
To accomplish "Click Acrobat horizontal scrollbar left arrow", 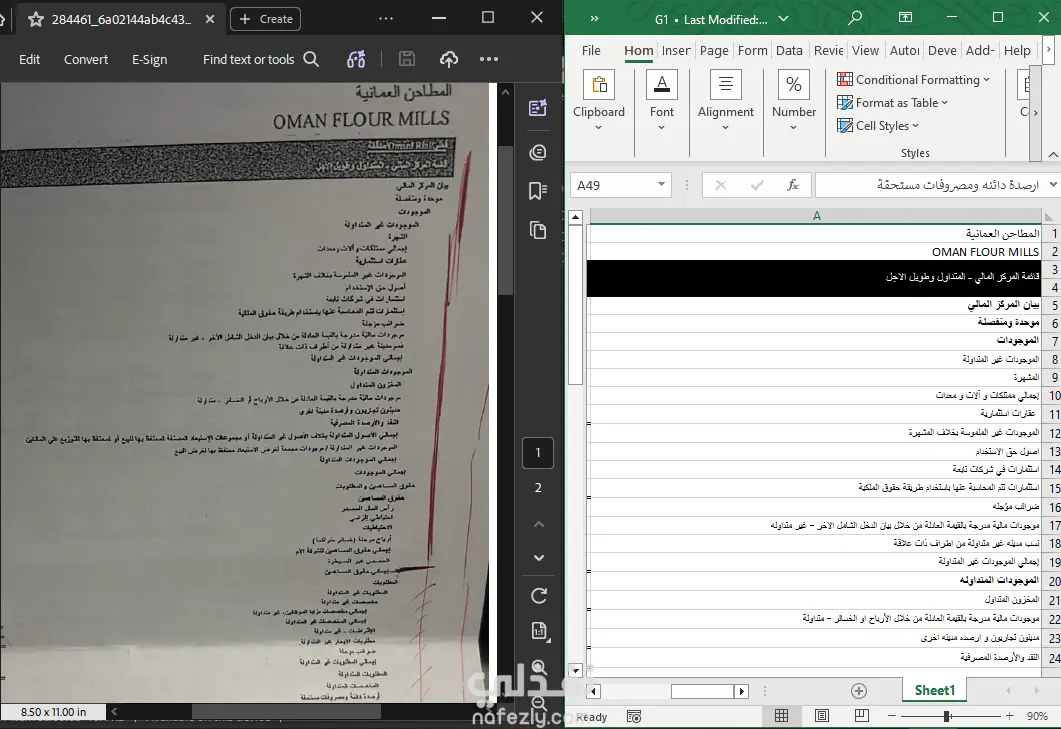I will point(114,711).
